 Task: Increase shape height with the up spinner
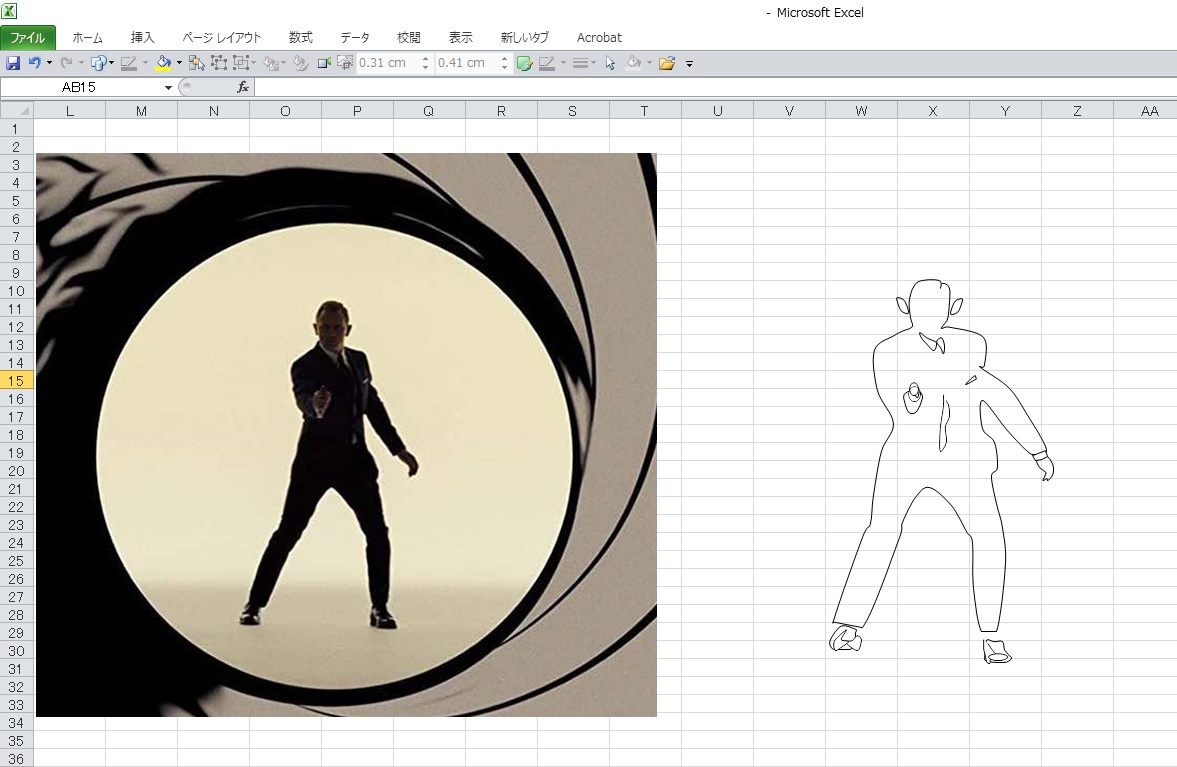pos(426,59)
